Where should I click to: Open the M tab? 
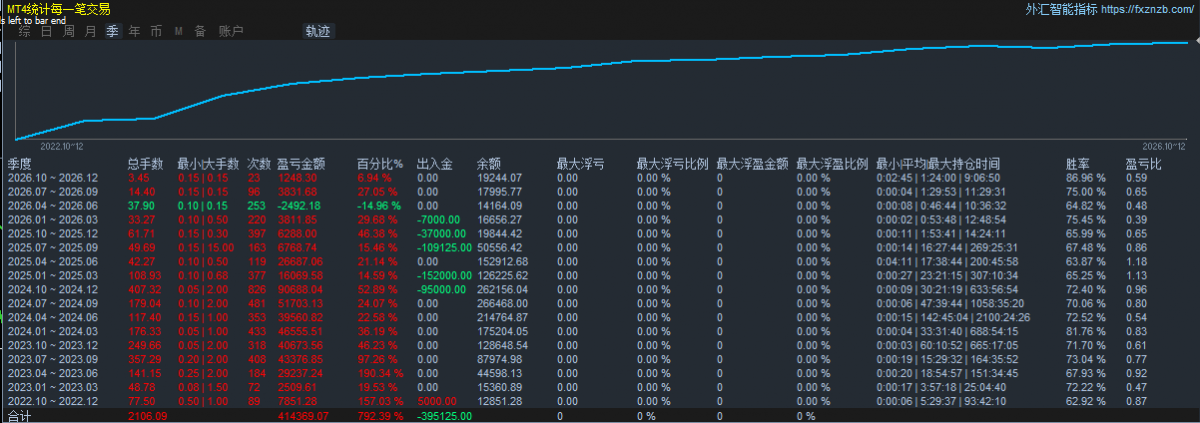tap(178, 31)
